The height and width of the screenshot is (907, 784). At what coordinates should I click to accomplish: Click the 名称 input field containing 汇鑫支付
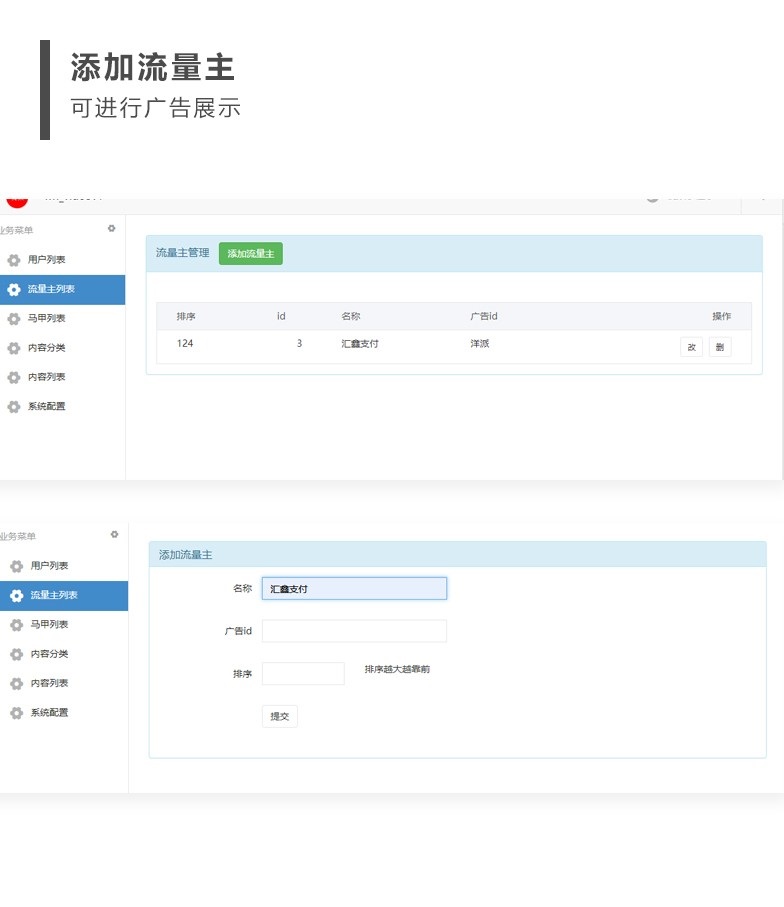tap(354, 589)
